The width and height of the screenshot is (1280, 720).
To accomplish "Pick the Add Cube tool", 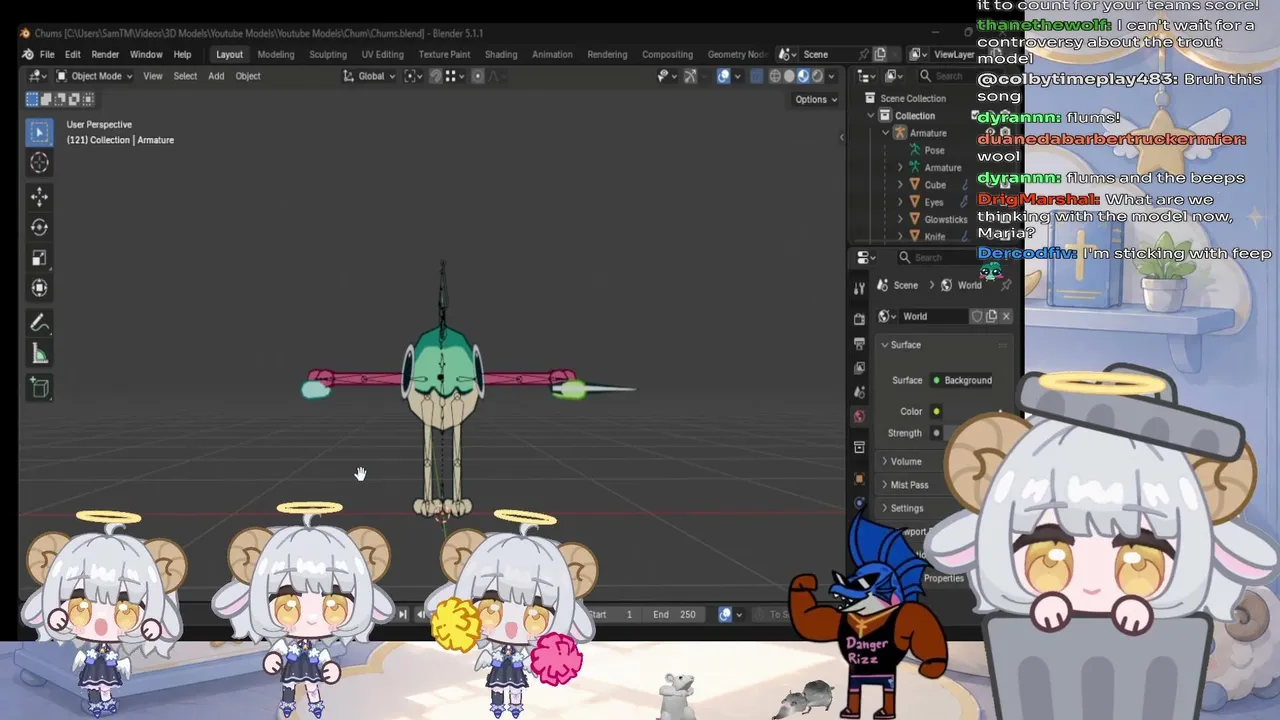I will coord(40,388).
